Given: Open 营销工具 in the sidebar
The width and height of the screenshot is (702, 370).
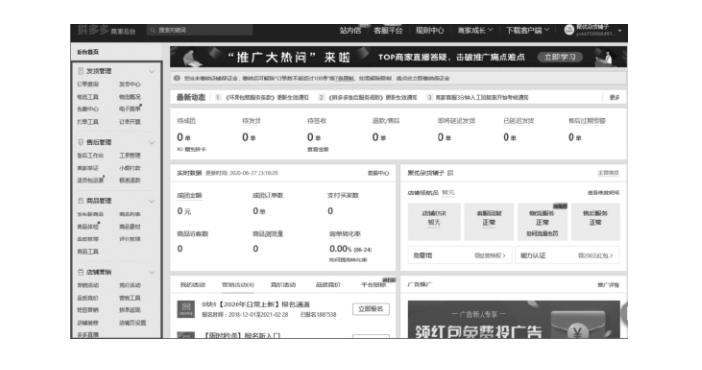Looking at the screenshot, I should (x=130, y=298).
